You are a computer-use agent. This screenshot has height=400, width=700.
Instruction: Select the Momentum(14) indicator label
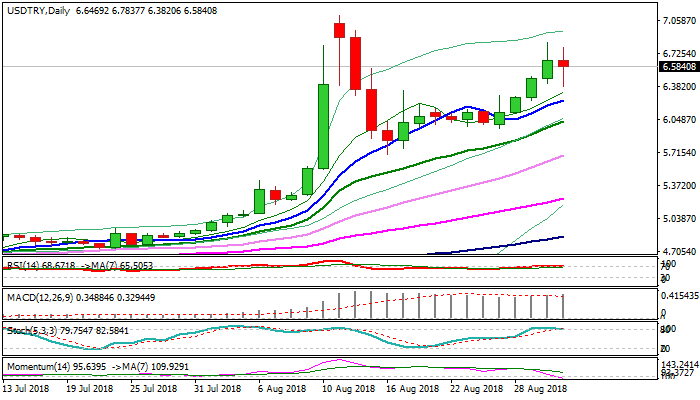click(32, 365)
